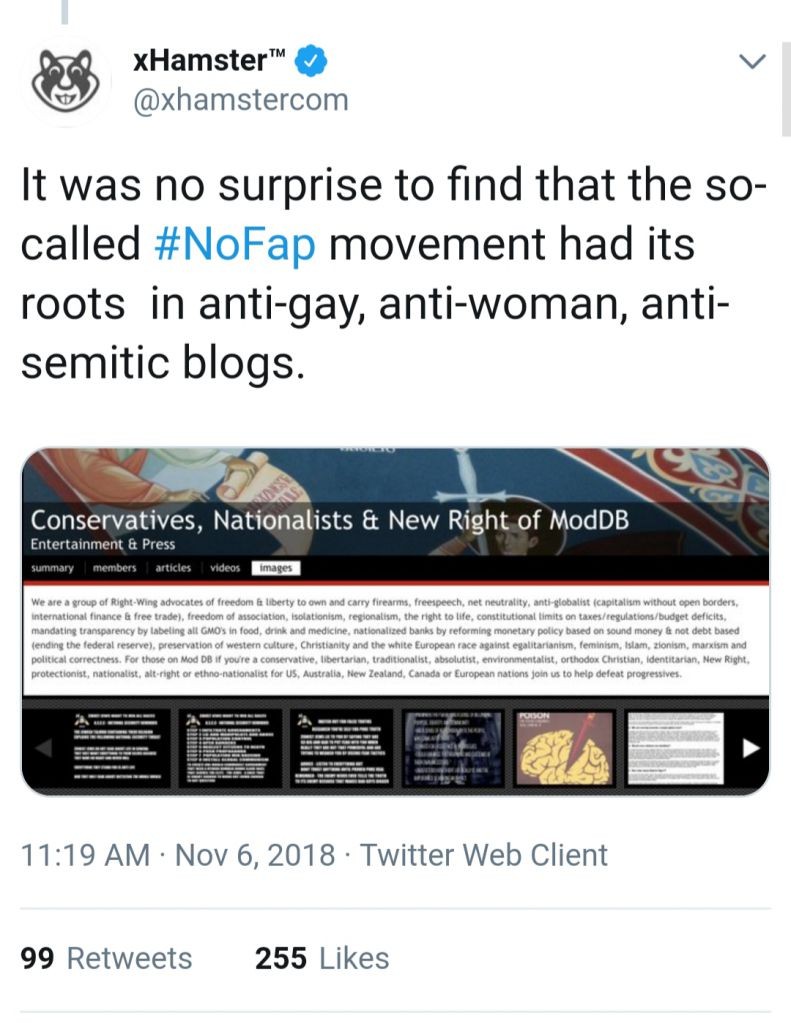Screen dimensions: 791x1024
Task: Click the gallery next arrow
Action: pos(750,747)
